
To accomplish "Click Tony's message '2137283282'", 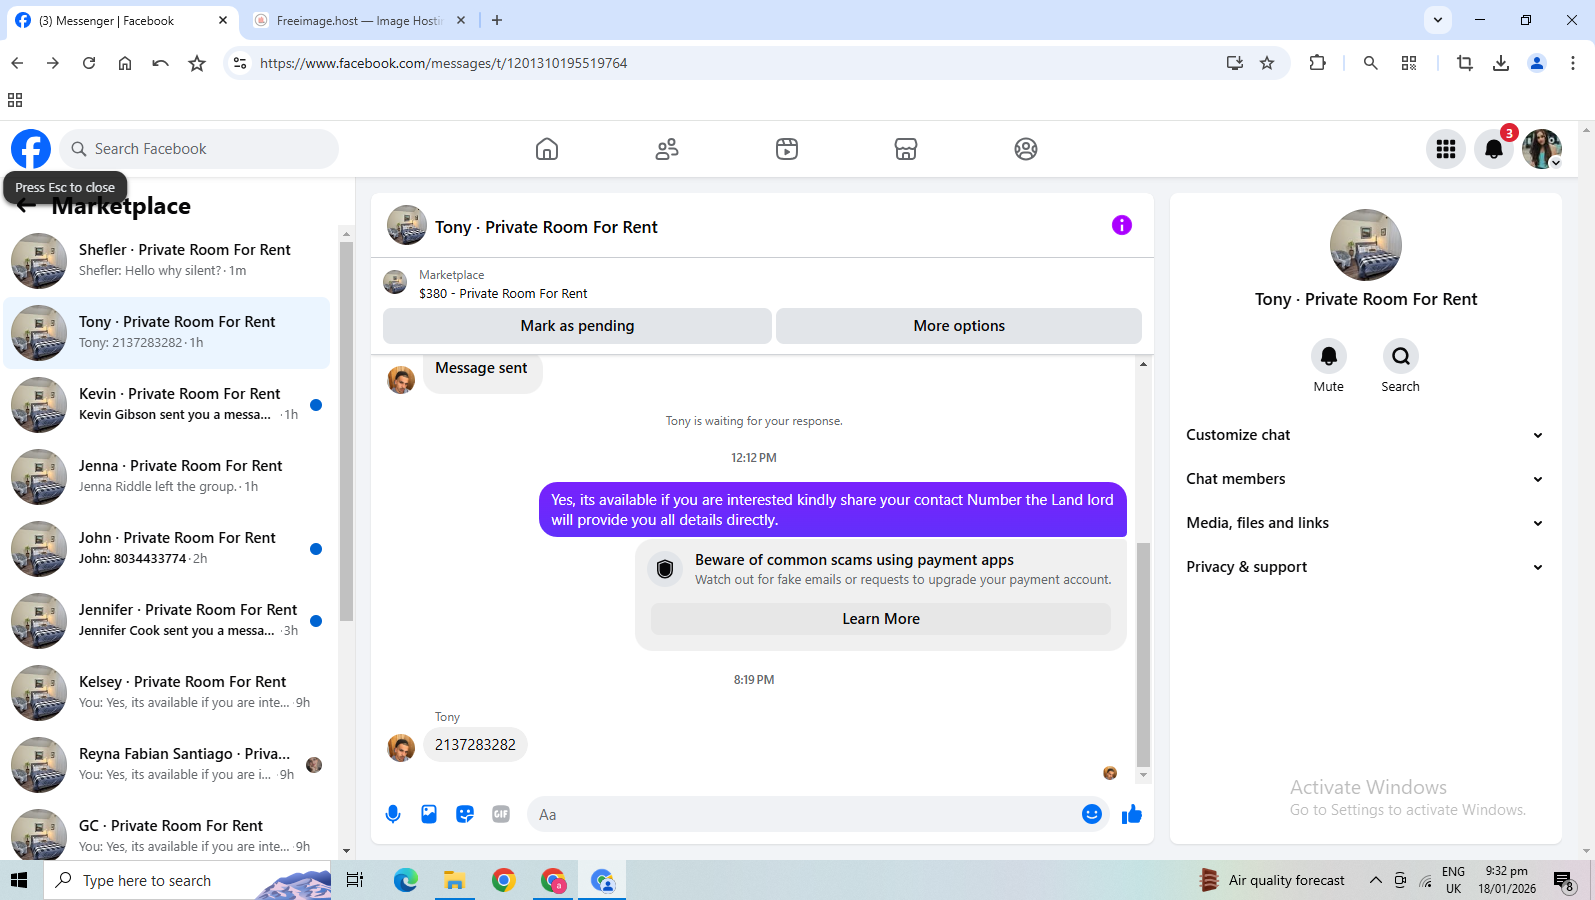I will click(x=475, y=745).
